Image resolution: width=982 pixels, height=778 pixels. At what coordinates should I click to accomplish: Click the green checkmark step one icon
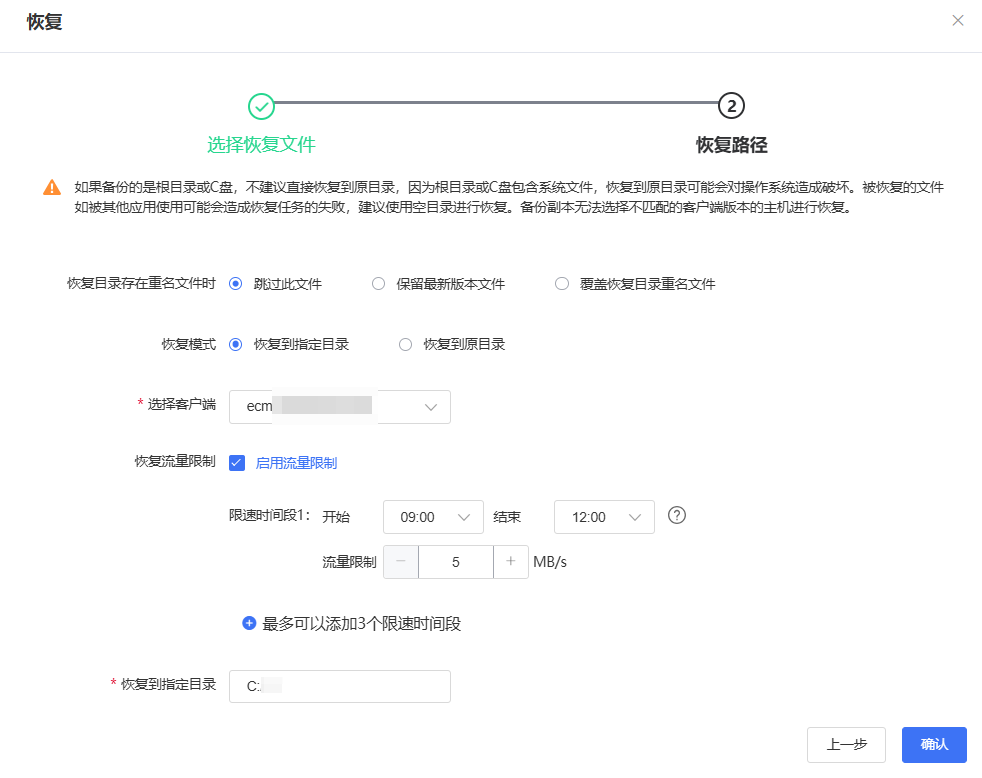click(x=261, y=106)
